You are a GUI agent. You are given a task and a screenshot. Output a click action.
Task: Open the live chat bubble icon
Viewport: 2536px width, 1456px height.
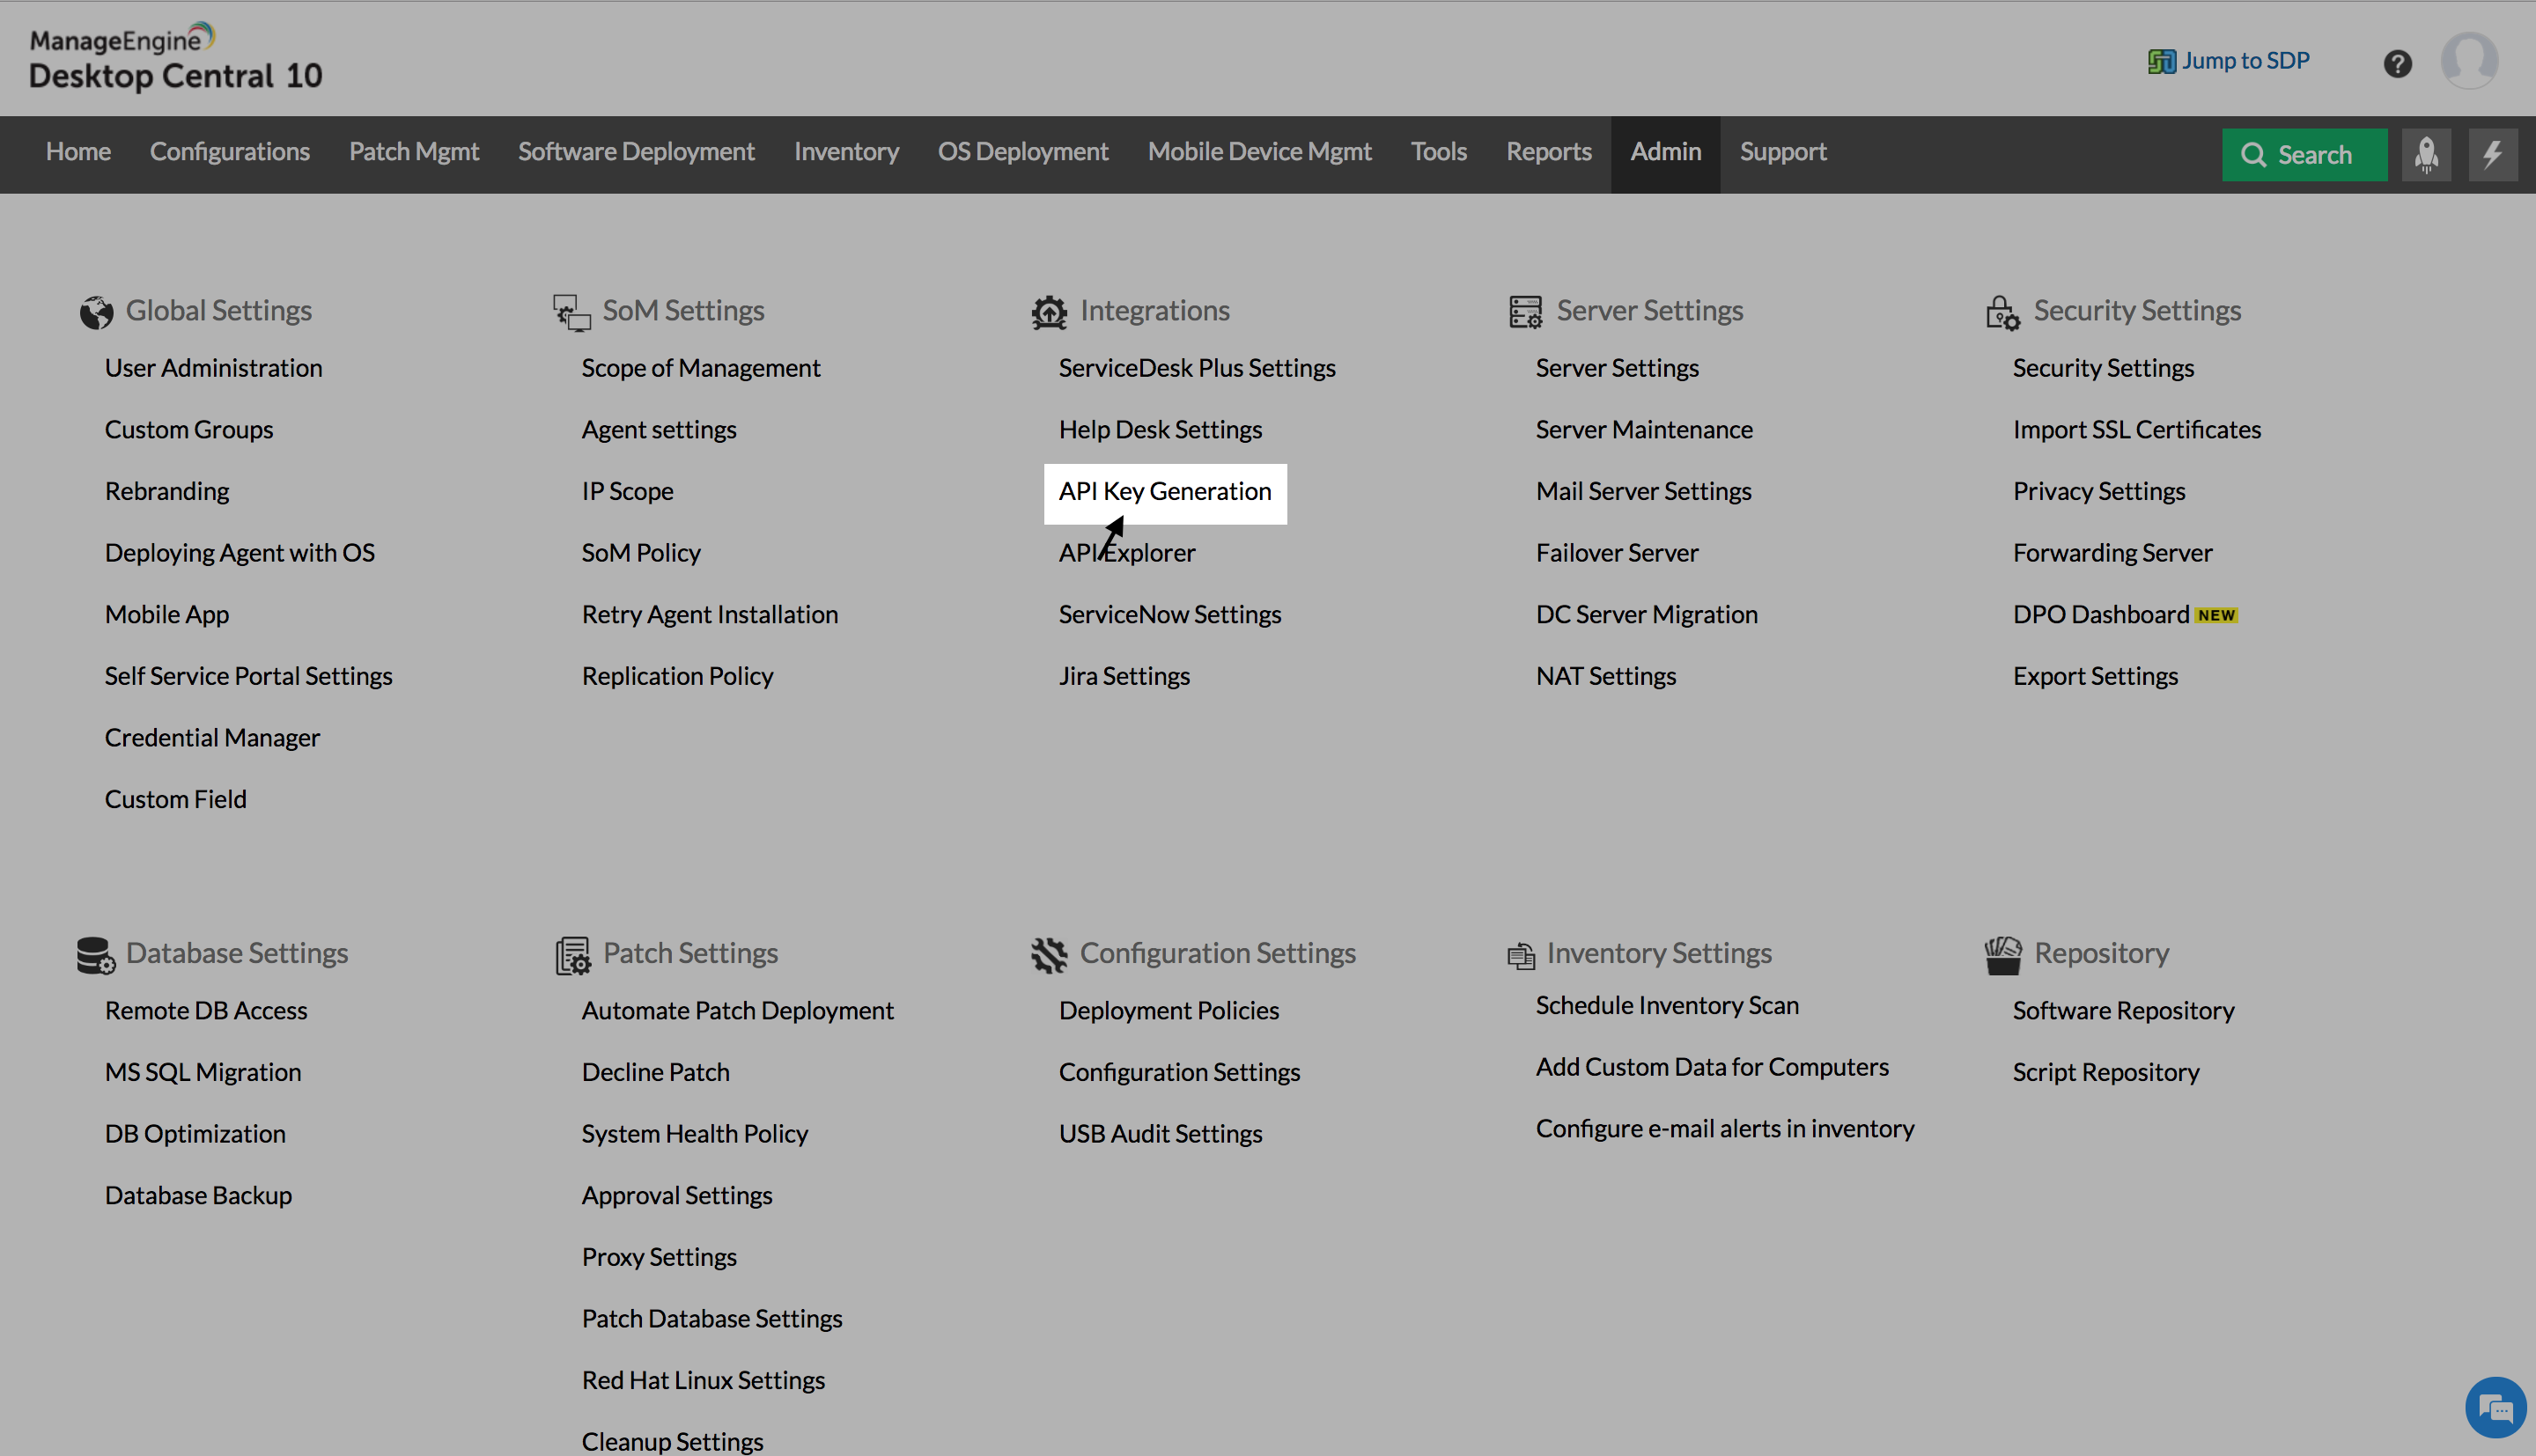coord(2496,1408)
